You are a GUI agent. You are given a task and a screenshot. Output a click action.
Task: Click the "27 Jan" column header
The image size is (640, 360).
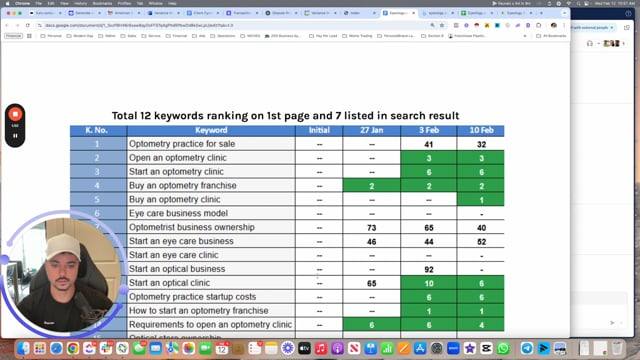[x=371, y=131]
